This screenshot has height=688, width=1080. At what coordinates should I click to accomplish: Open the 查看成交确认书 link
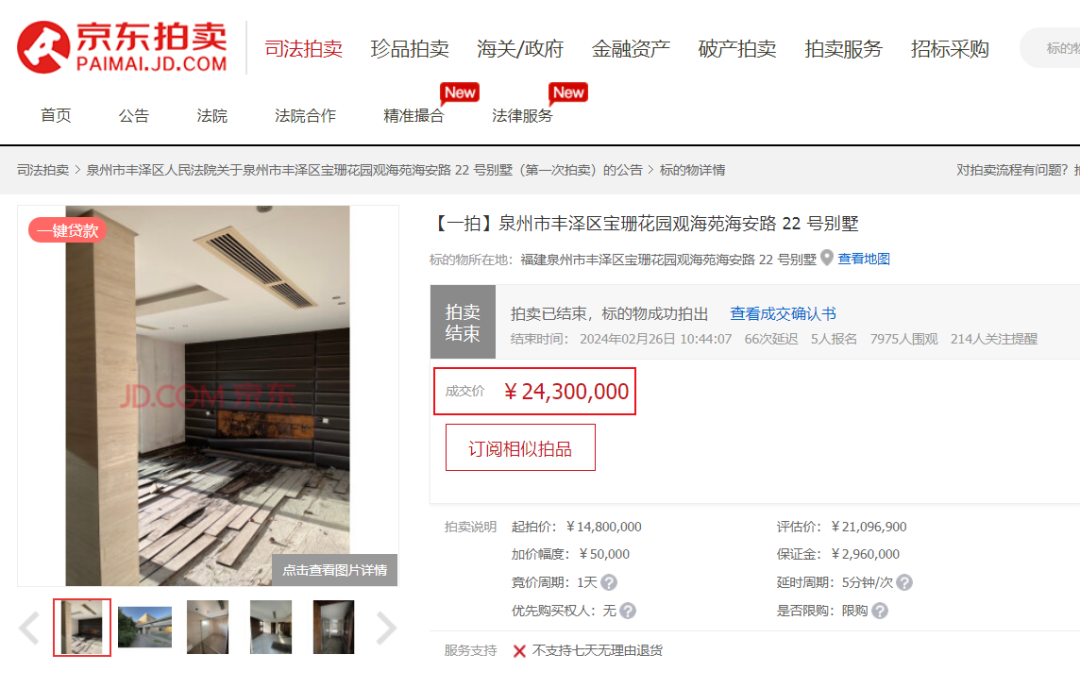782,314
